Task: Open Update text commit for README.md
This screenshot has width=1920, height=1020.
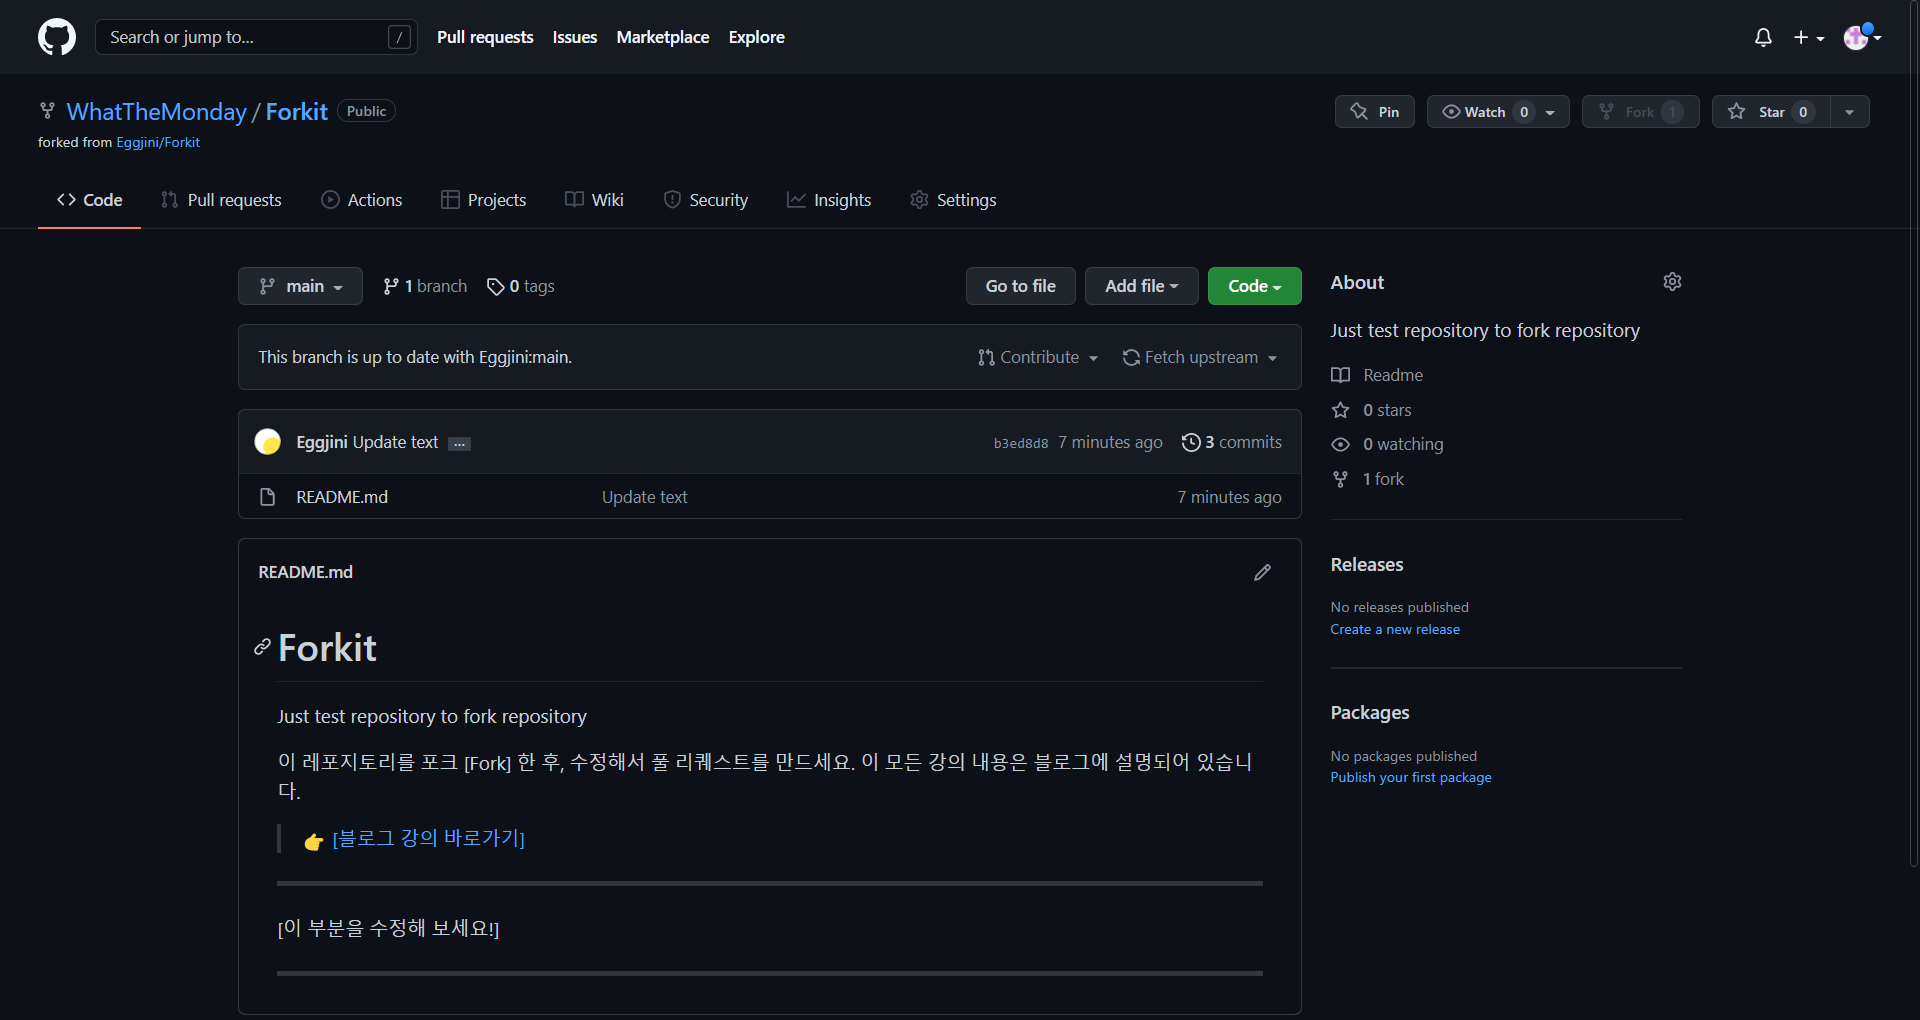Action: pos(644,497)
